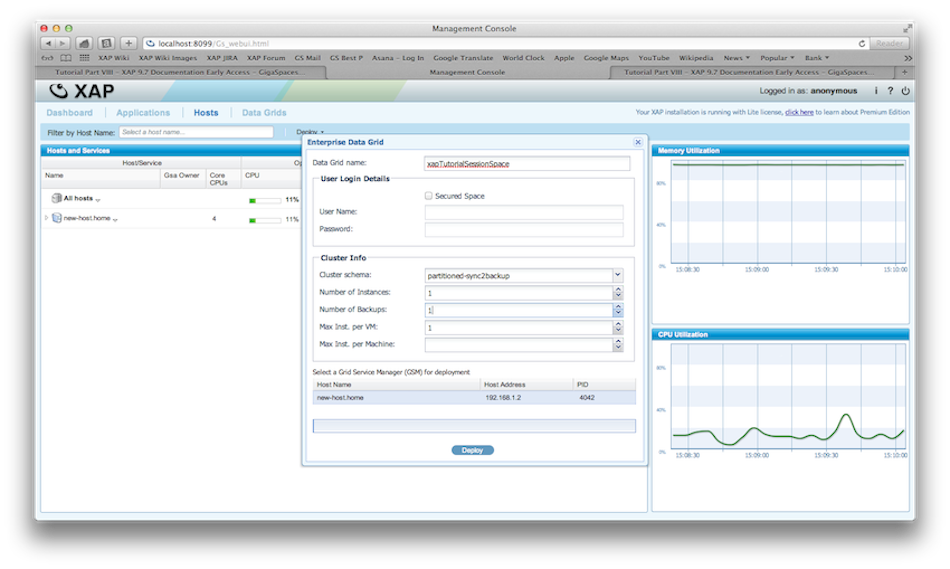Click the Reader button in address bar

click(889, 44)
